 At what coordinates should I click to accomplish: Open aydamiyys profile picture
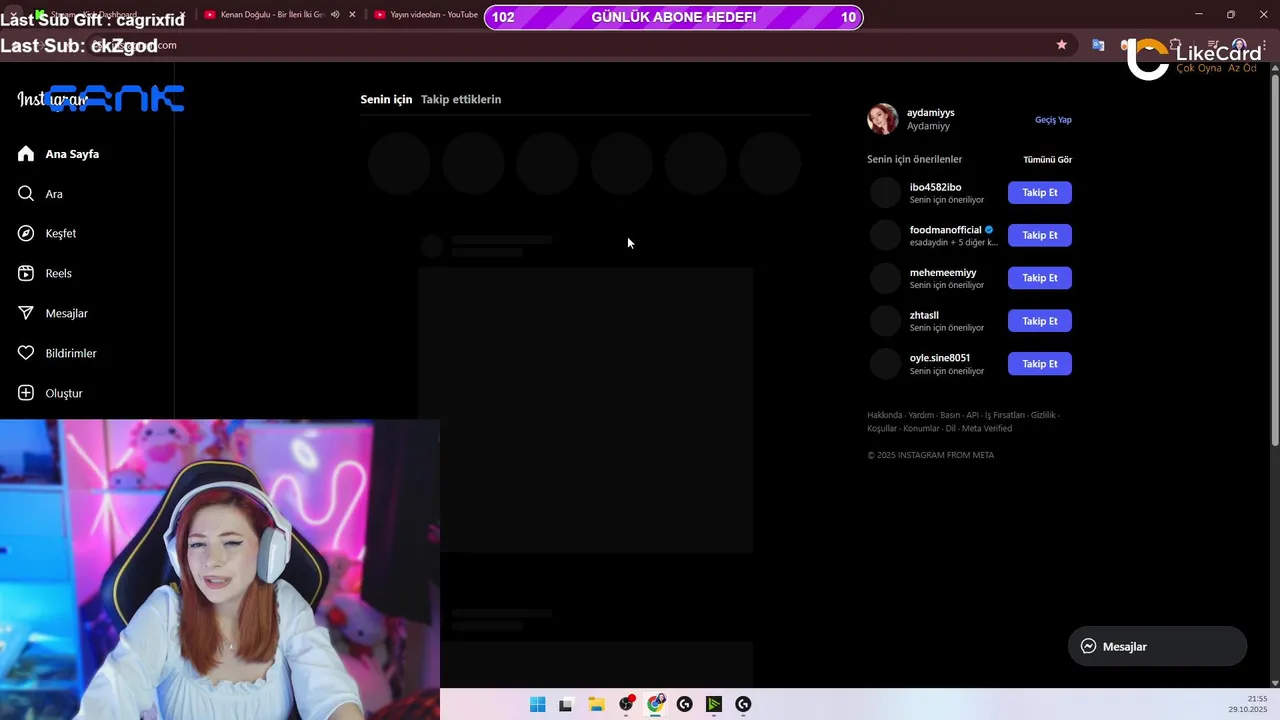(883, 119)
